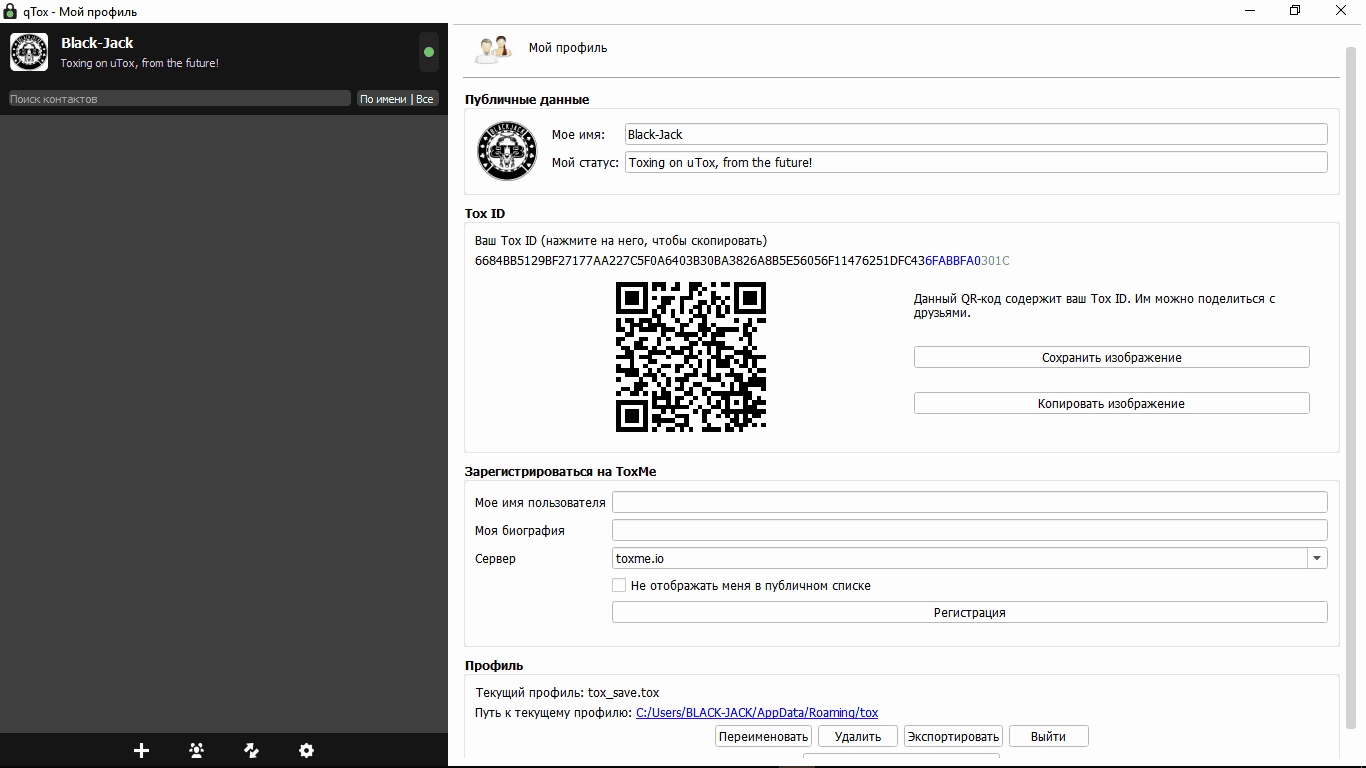Screen dimensions: 1366x768
Task: Open the file transfers icon
Action: (251, 750)
